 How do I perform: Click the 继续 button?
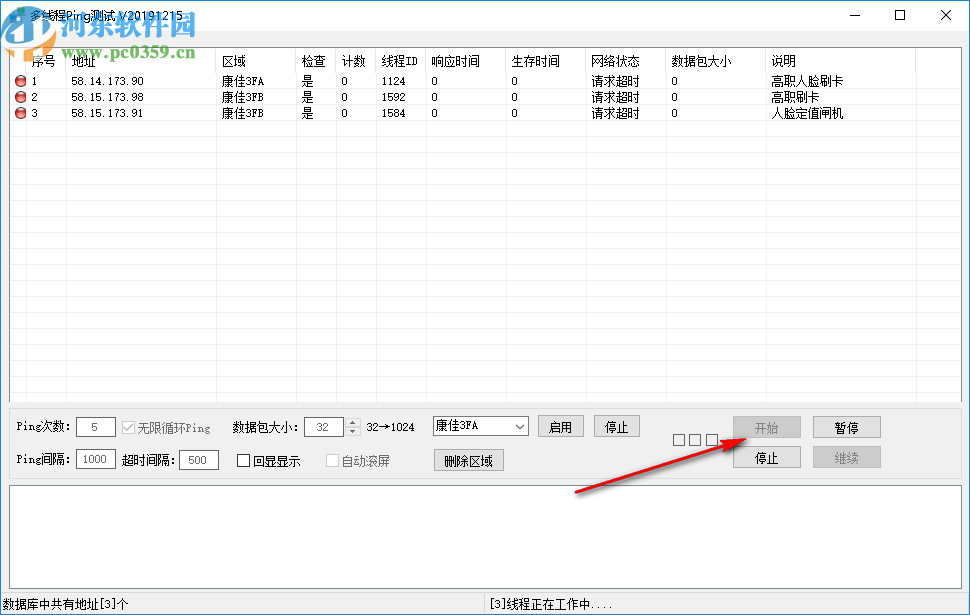[846, 458]
